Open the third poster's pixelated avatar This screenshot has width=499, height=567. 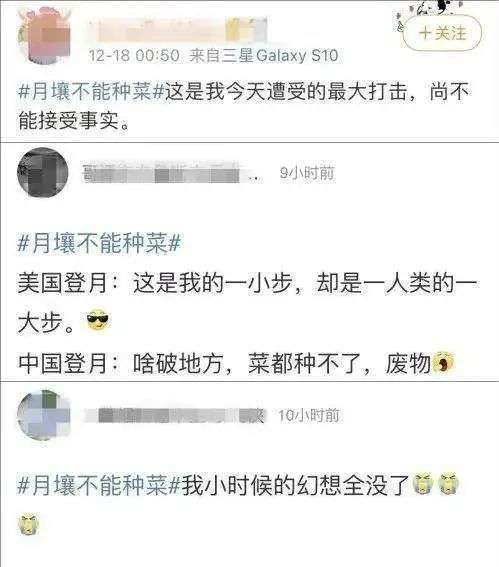coord(43,415)
